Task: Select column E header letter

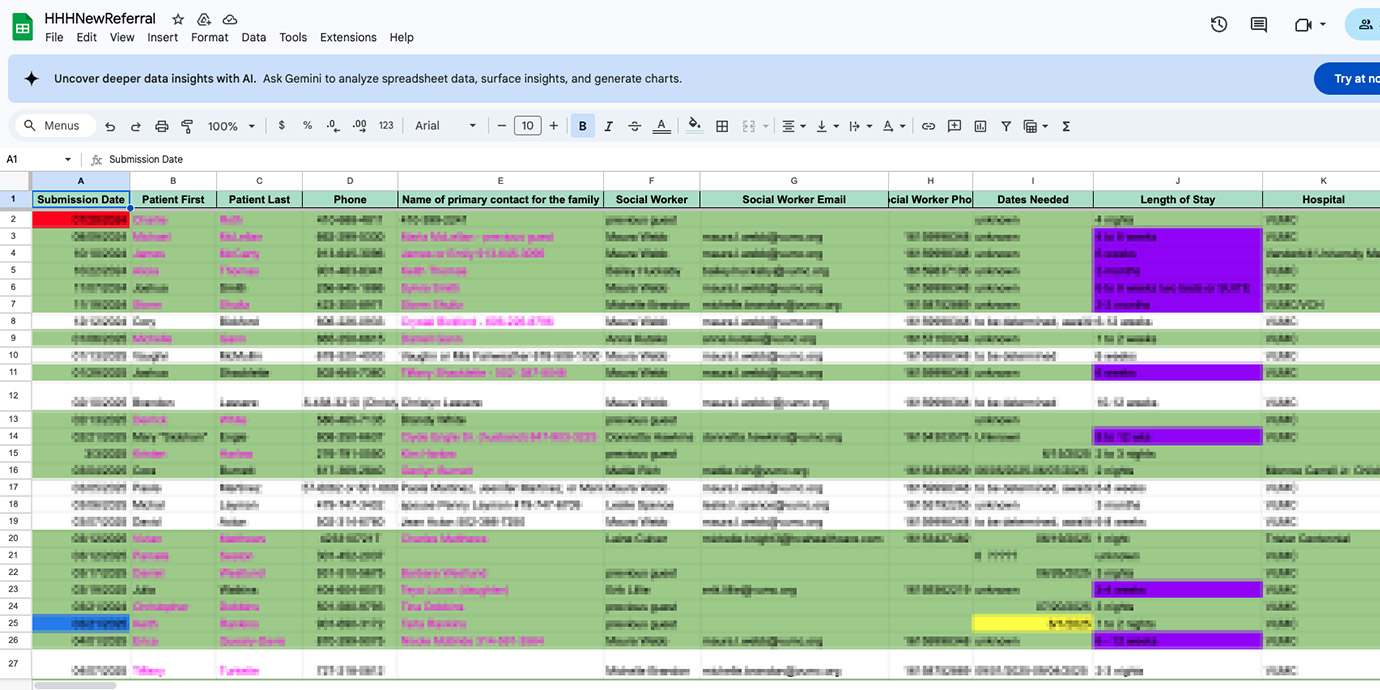Action: click(500, 180)
